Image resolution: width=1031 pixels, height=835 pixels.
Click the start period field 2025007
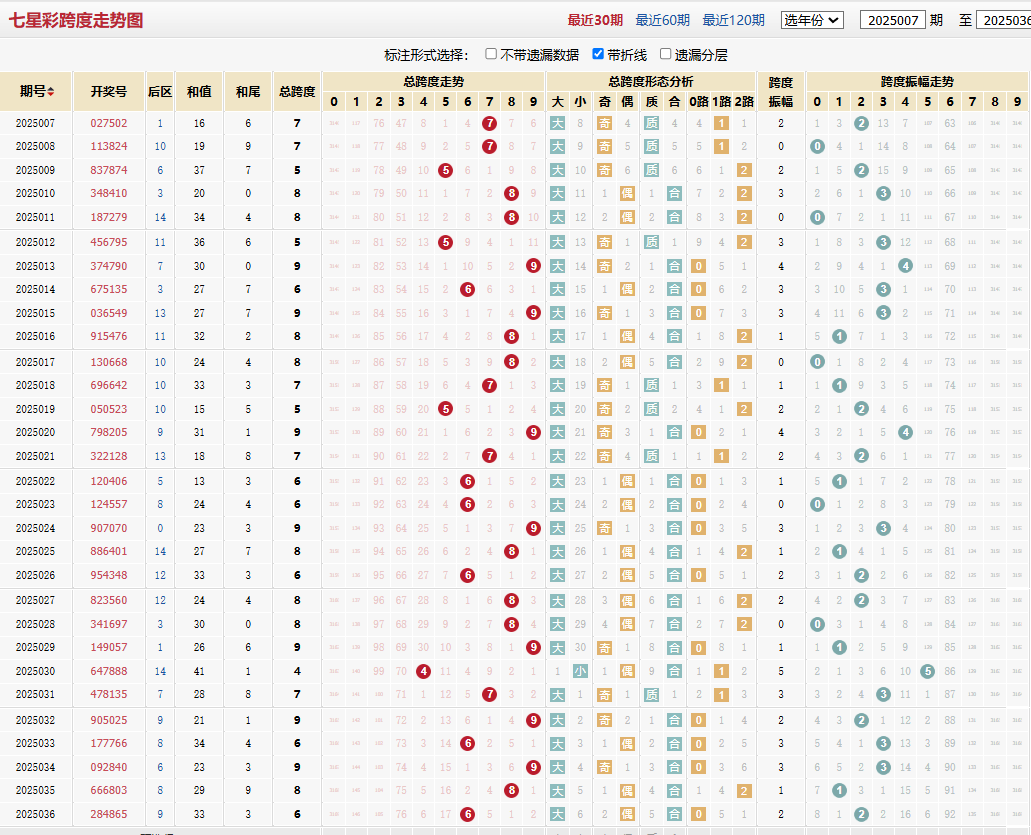click(892, 20)
